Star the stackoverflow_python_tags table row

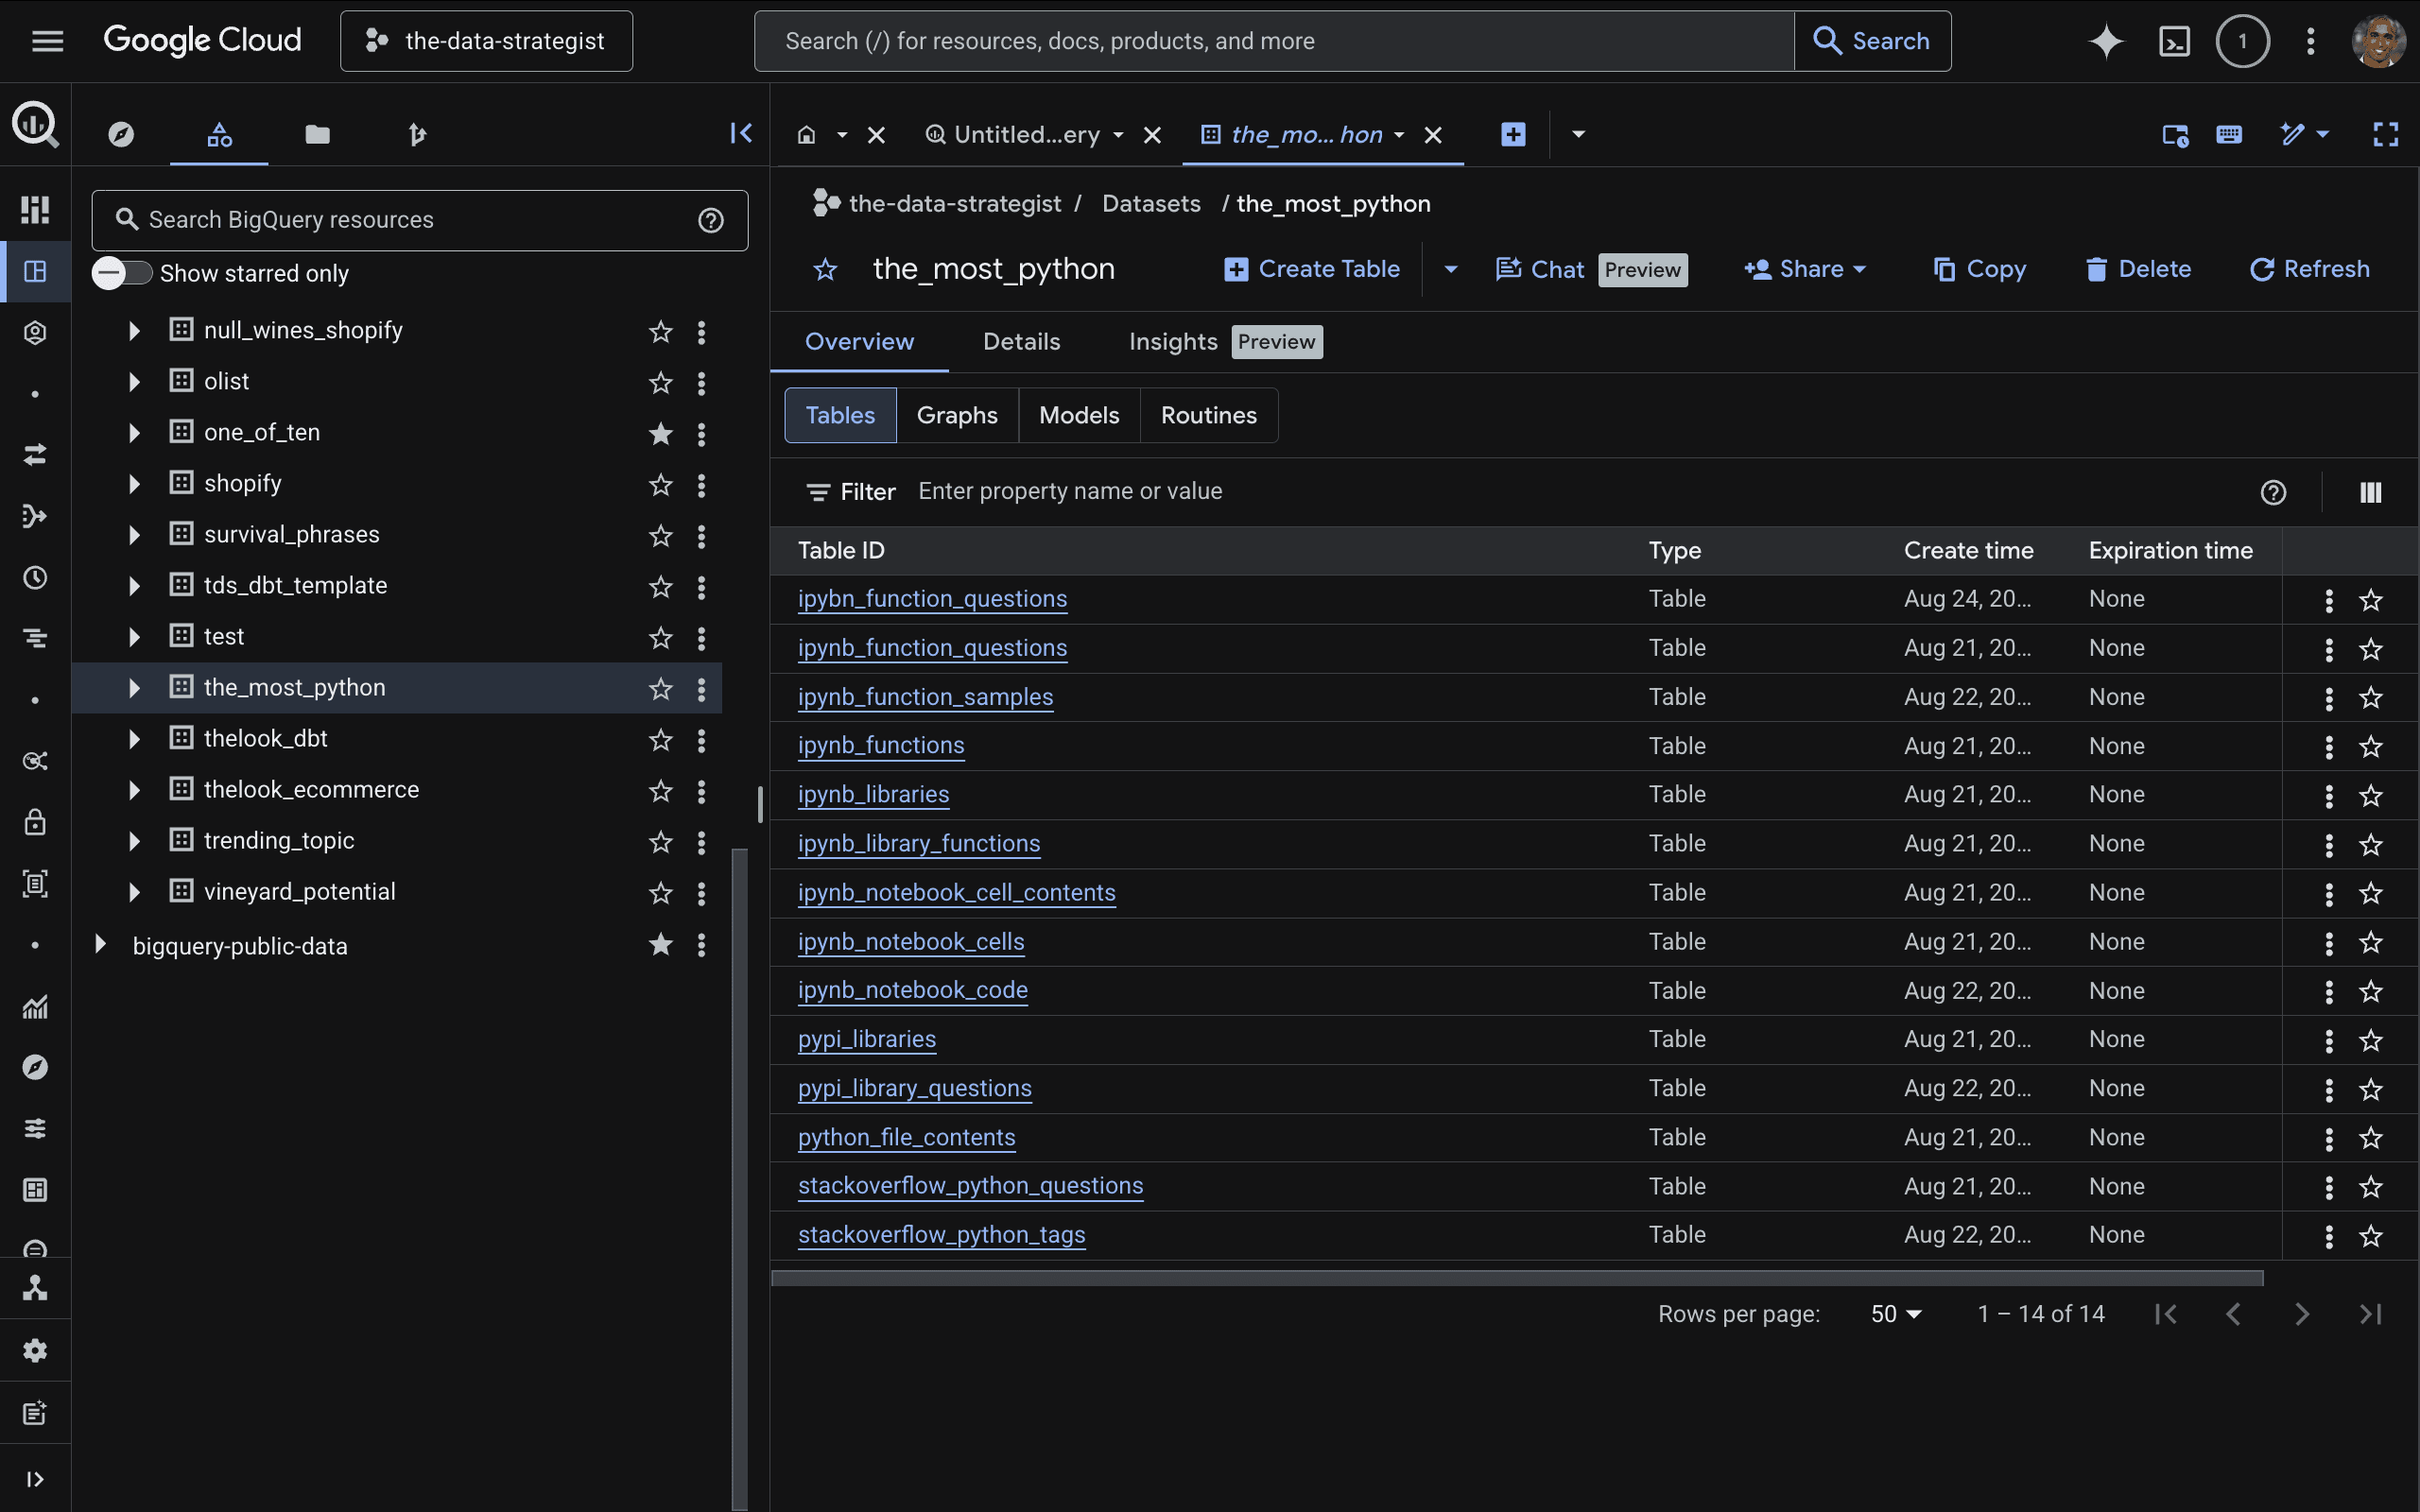[x=2370, y=1236]
